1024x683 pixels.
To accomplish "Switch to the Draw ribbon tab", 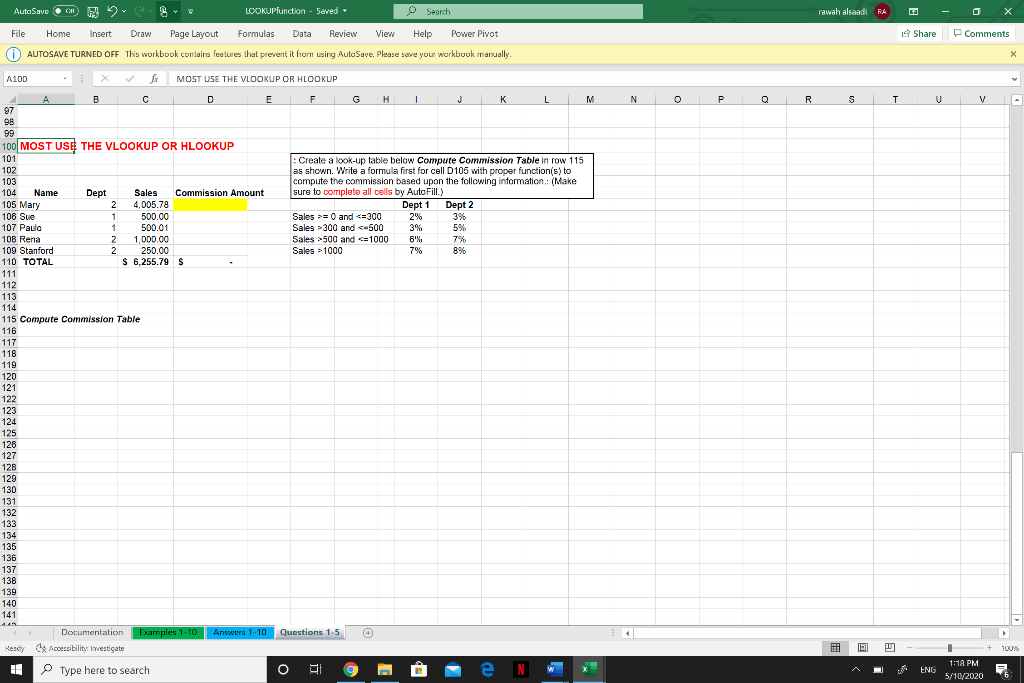I will click(x=140, y=33).
